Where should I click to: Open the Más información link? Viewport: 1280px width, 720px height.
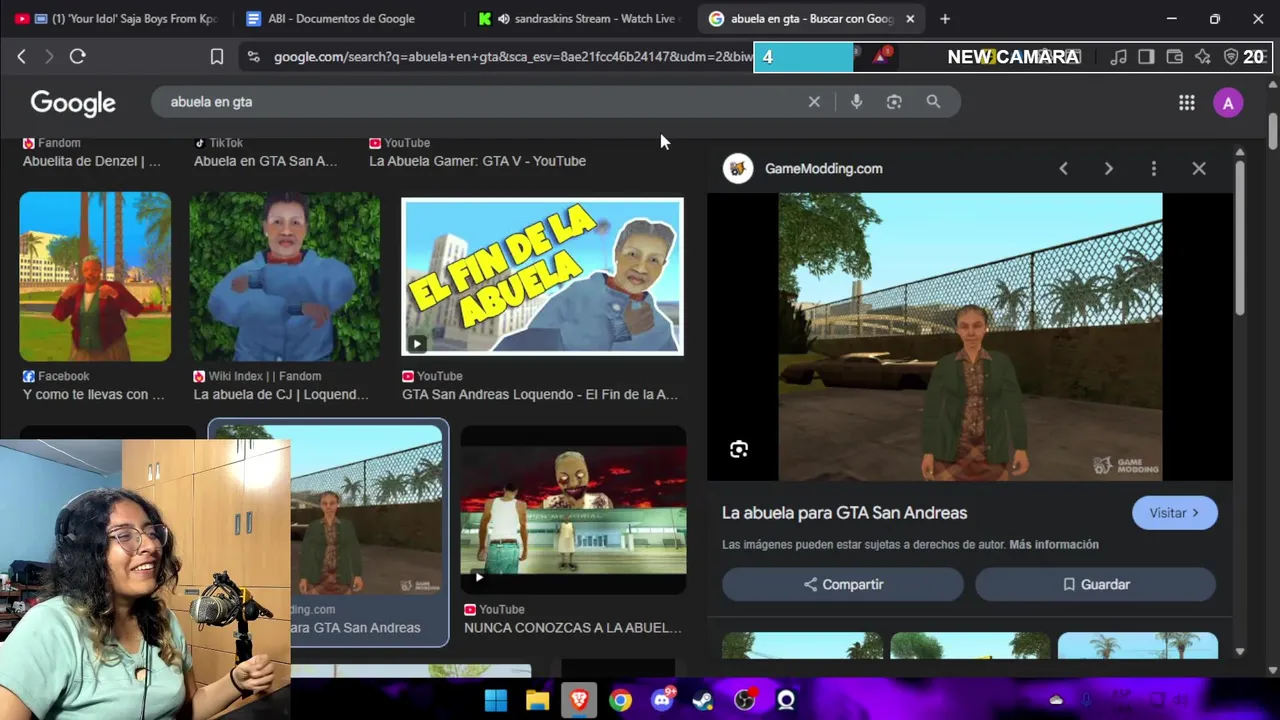[x=1053, y=545]
